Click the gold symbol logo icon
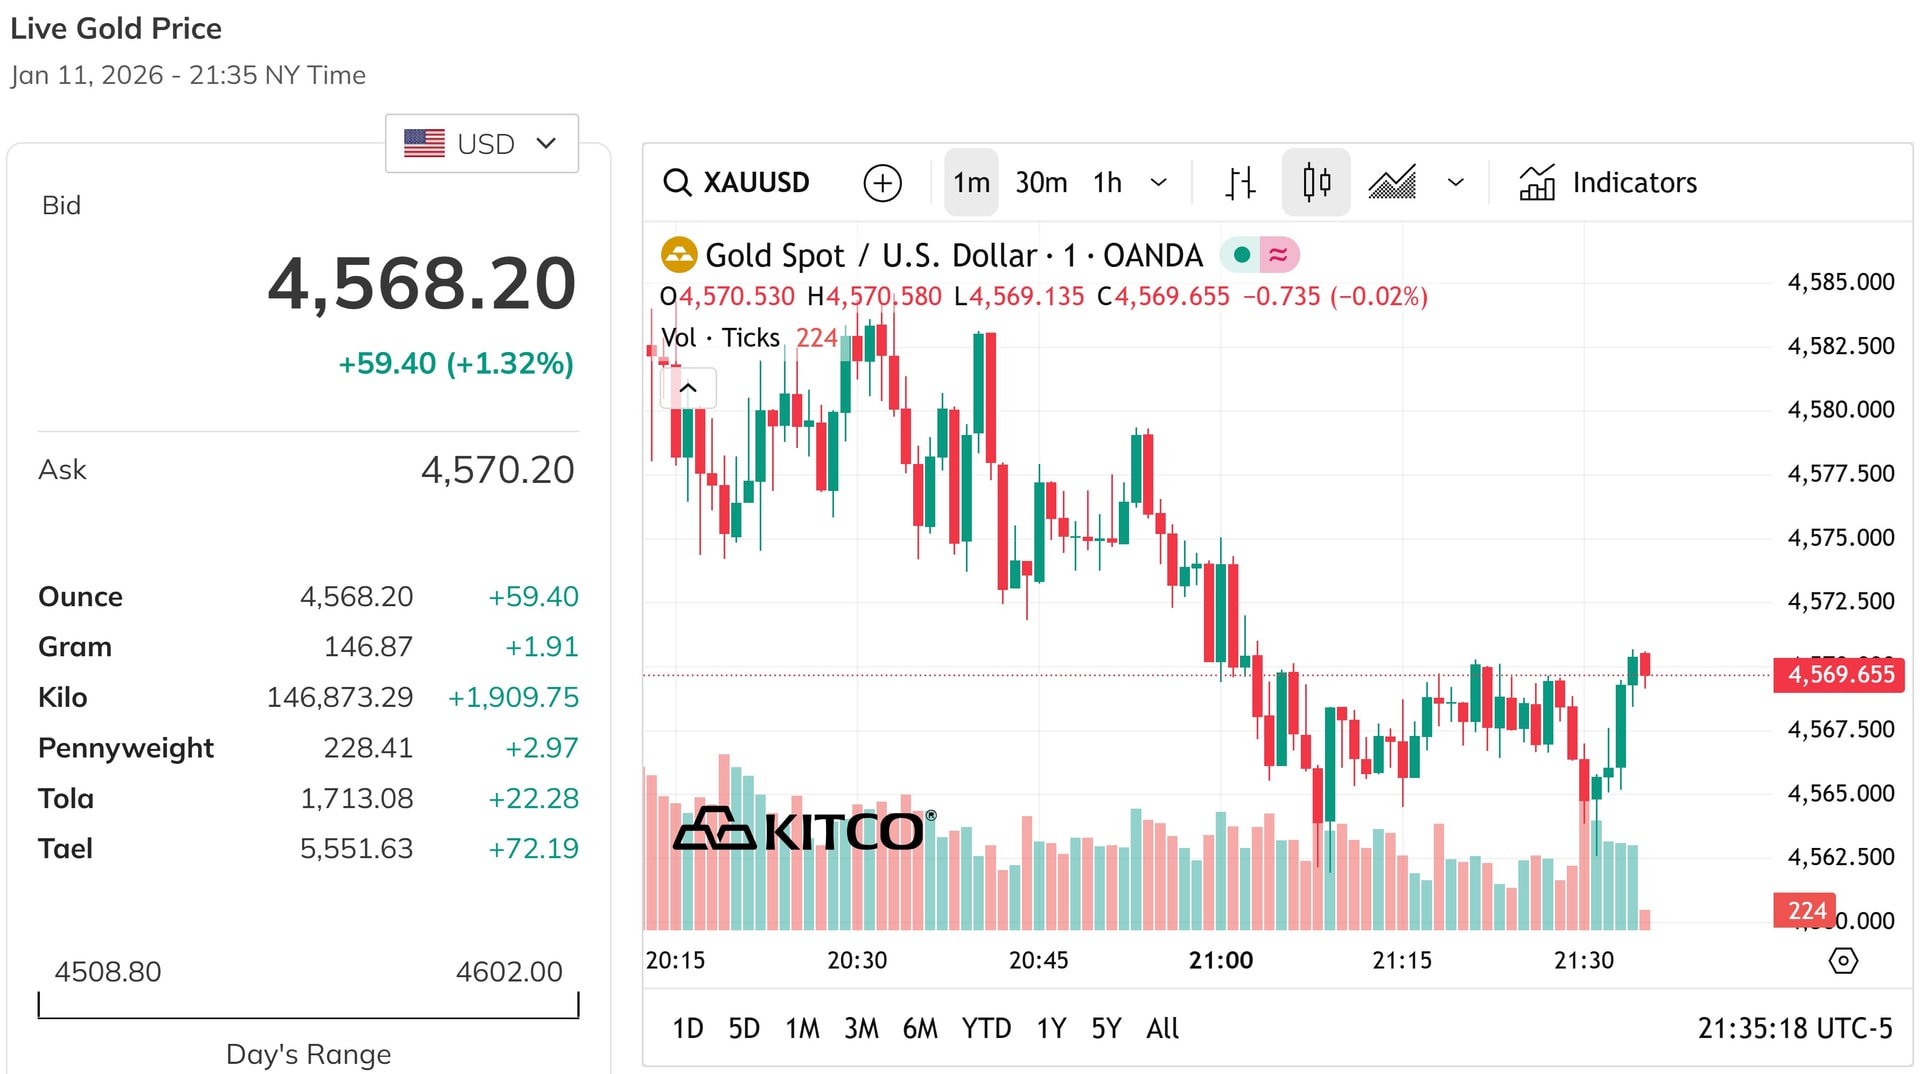 679,255
